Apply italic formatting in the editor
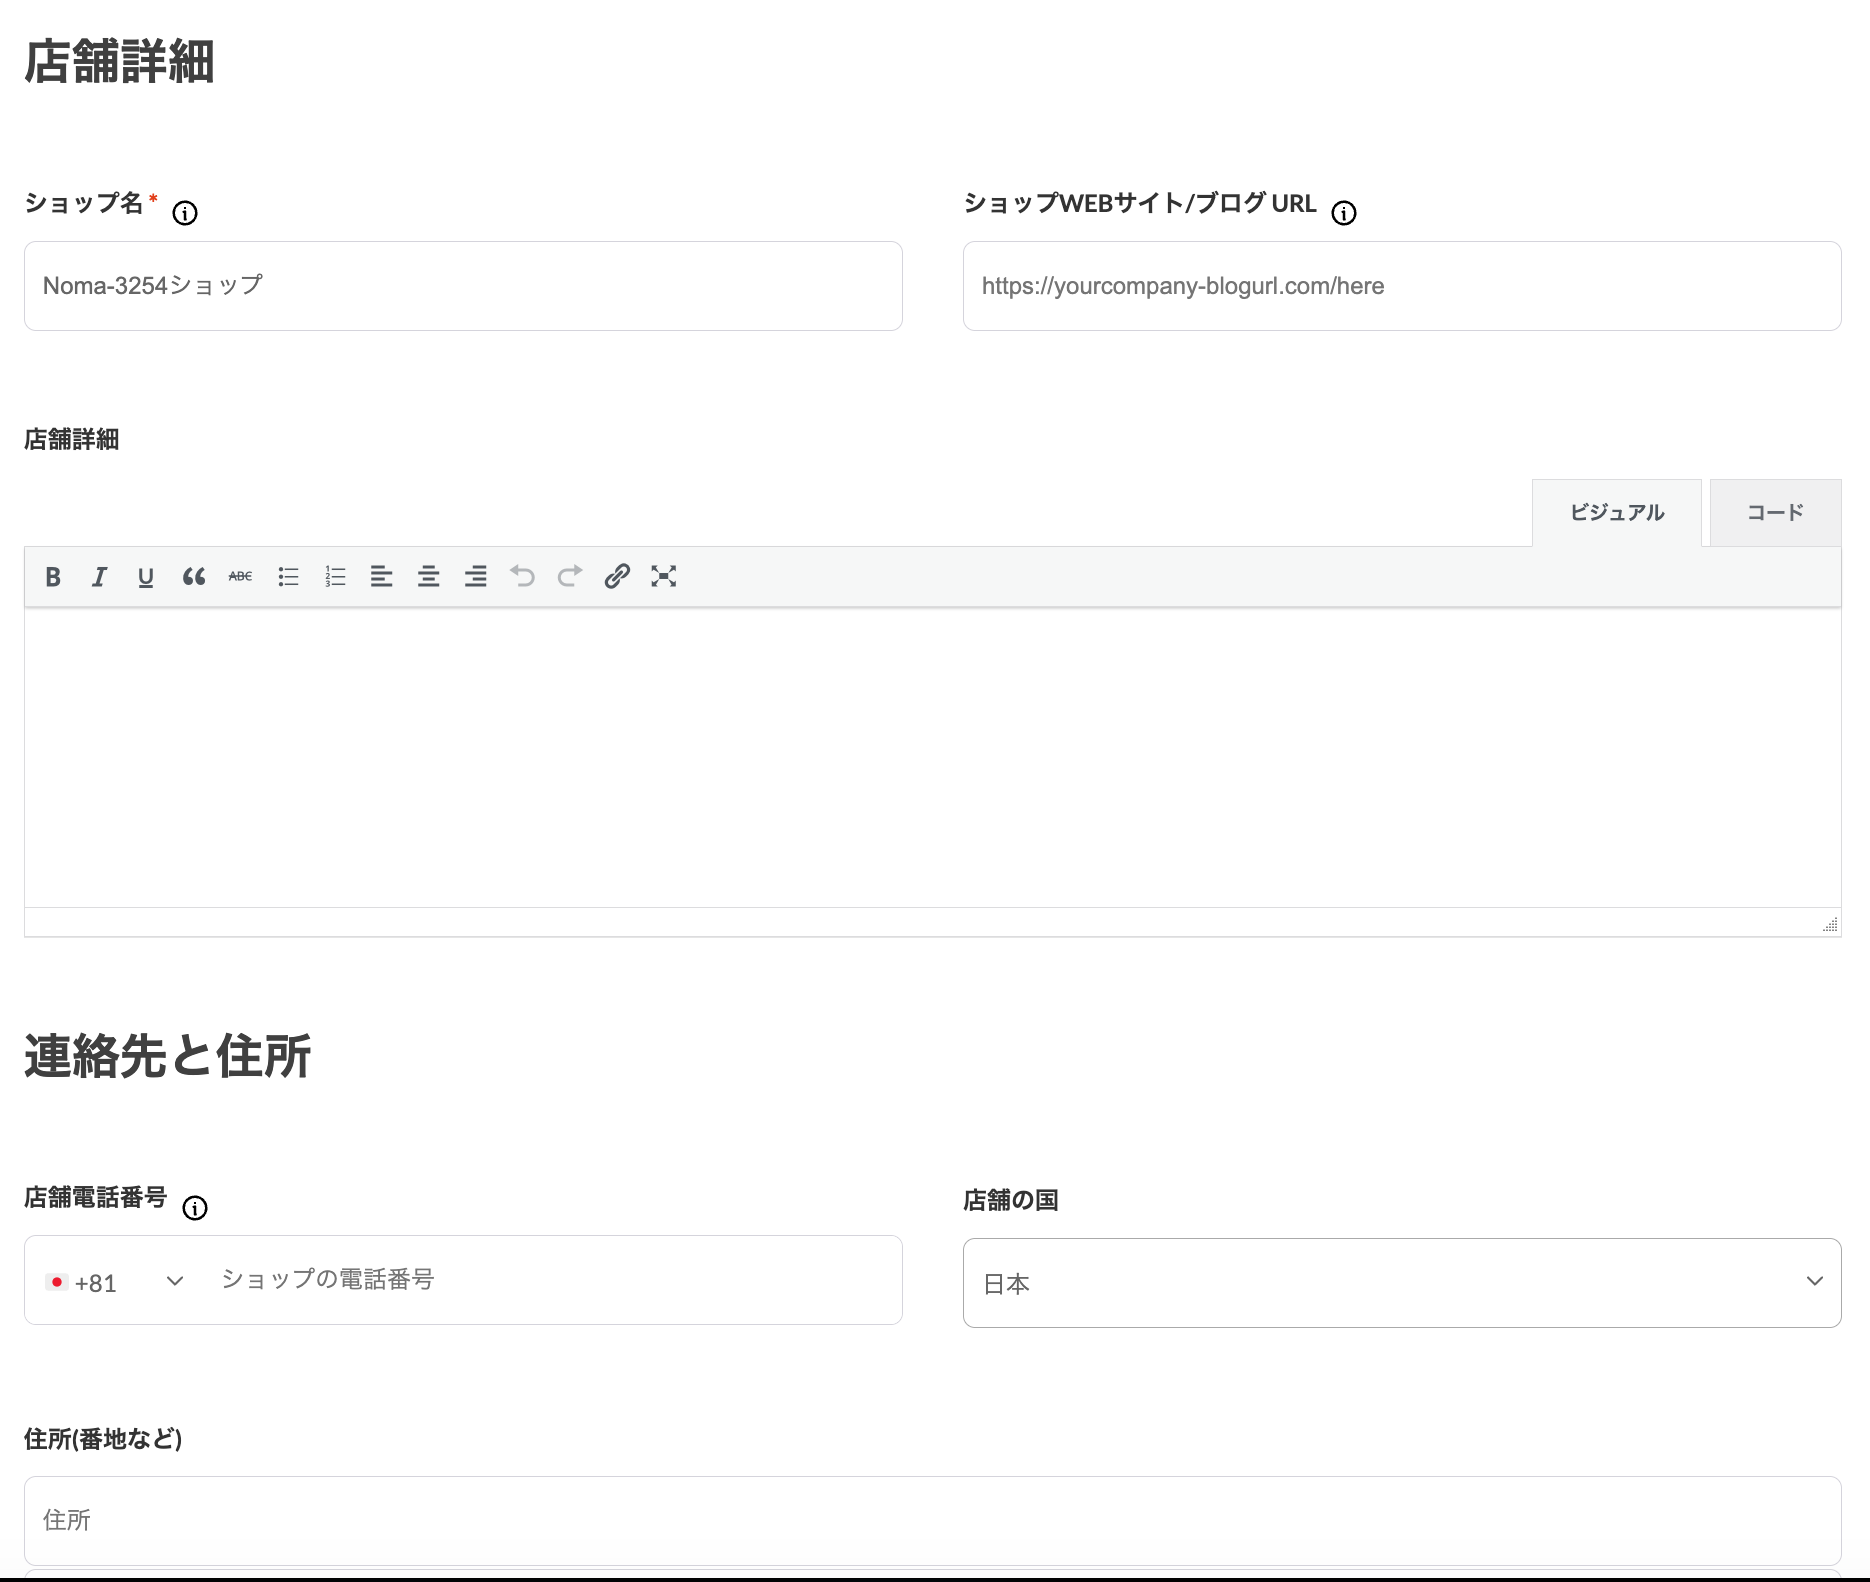1870x1582 pixels. tap(99, 577)
